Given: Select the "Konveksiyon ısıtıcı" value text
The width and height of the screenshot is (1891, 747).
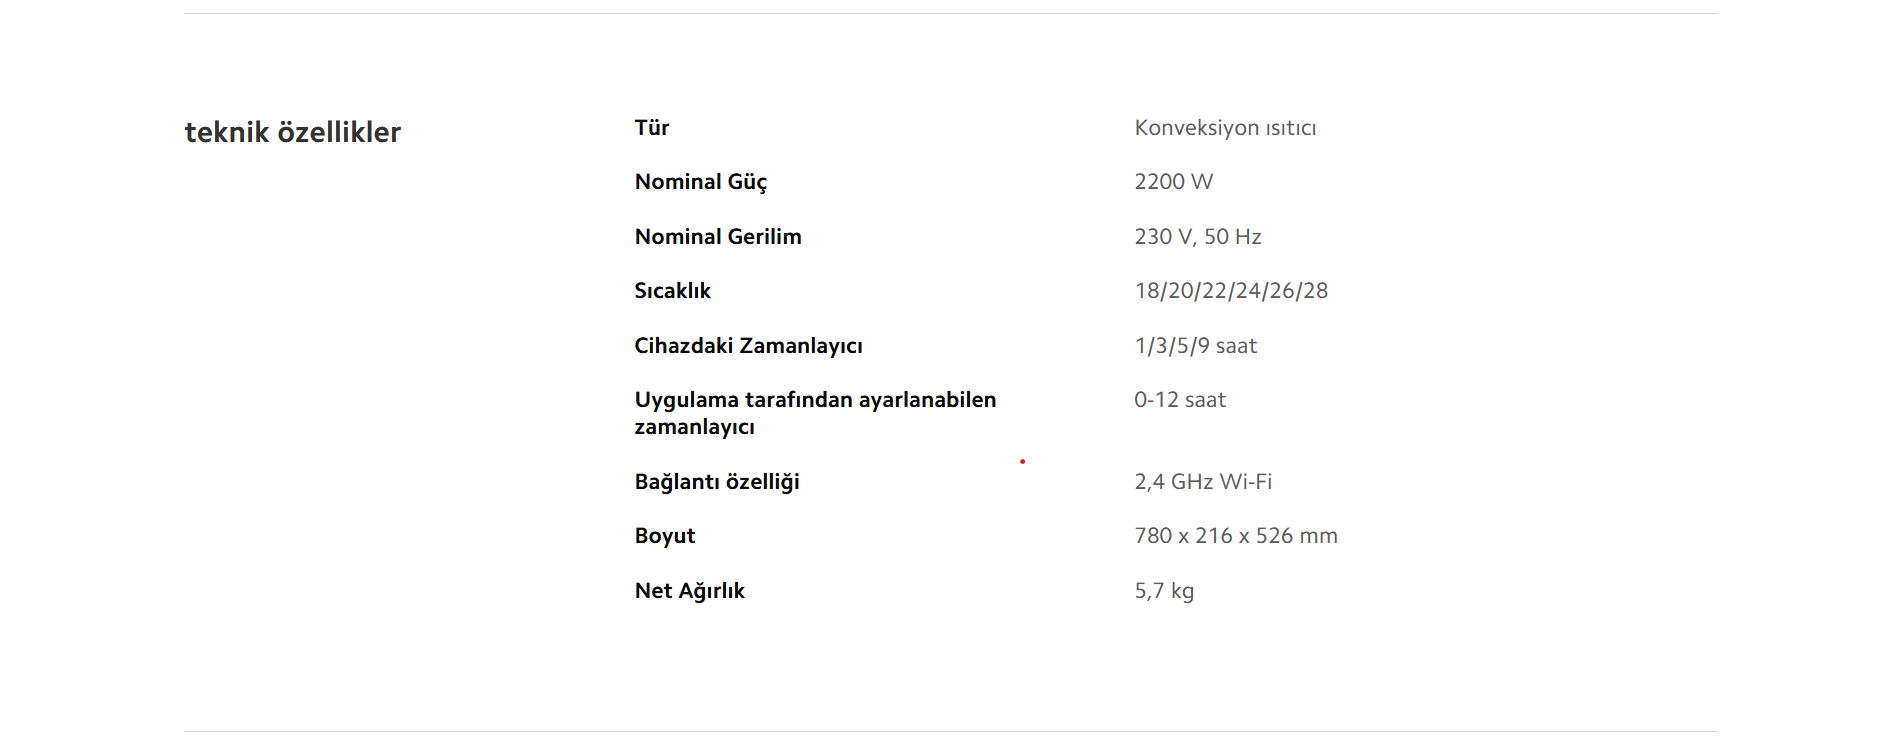Looking at the screenshot, I should click(x=1225, y=128).
